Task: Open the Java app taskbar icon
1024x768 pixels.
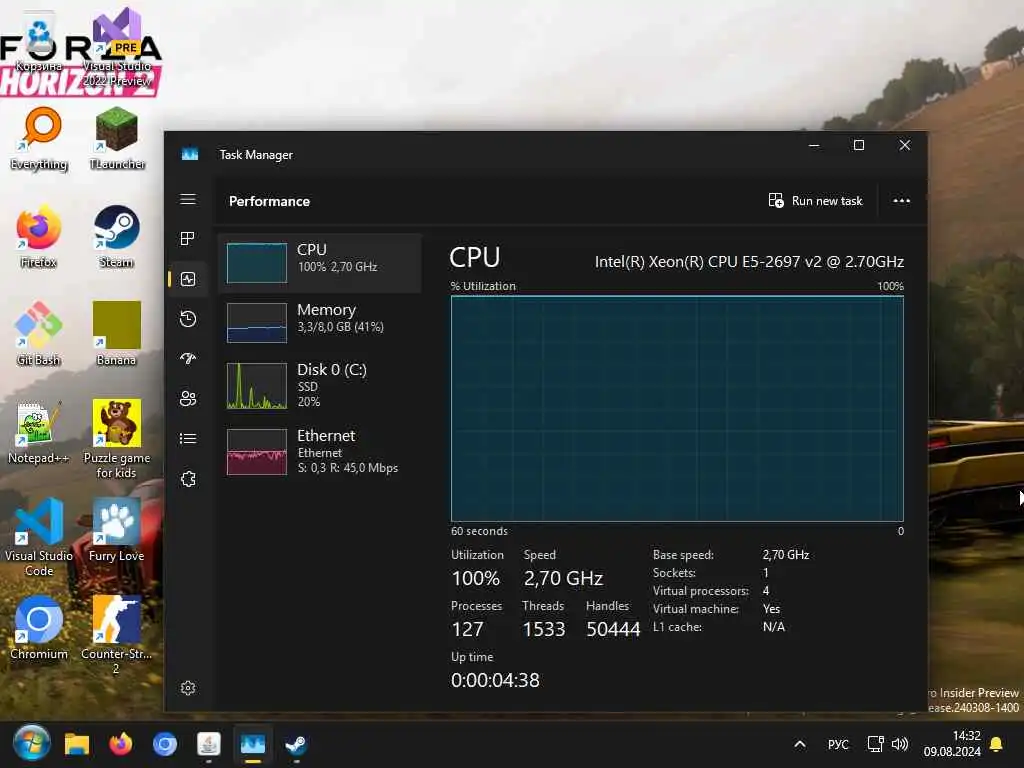Action: tap(209, 744)
